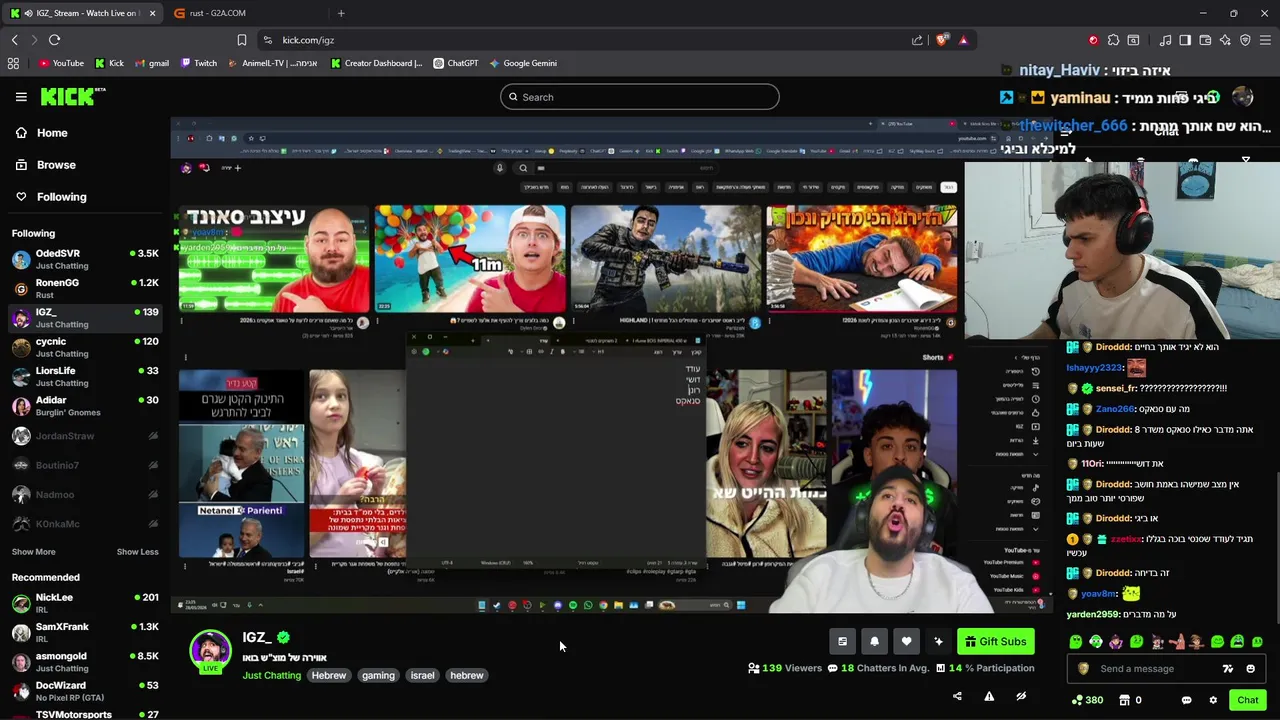Image resolution: width=1280 pixels, height=720 pixels.
Task: Toggle the crossed-eye hide icon
Action: click(1021, 697)
